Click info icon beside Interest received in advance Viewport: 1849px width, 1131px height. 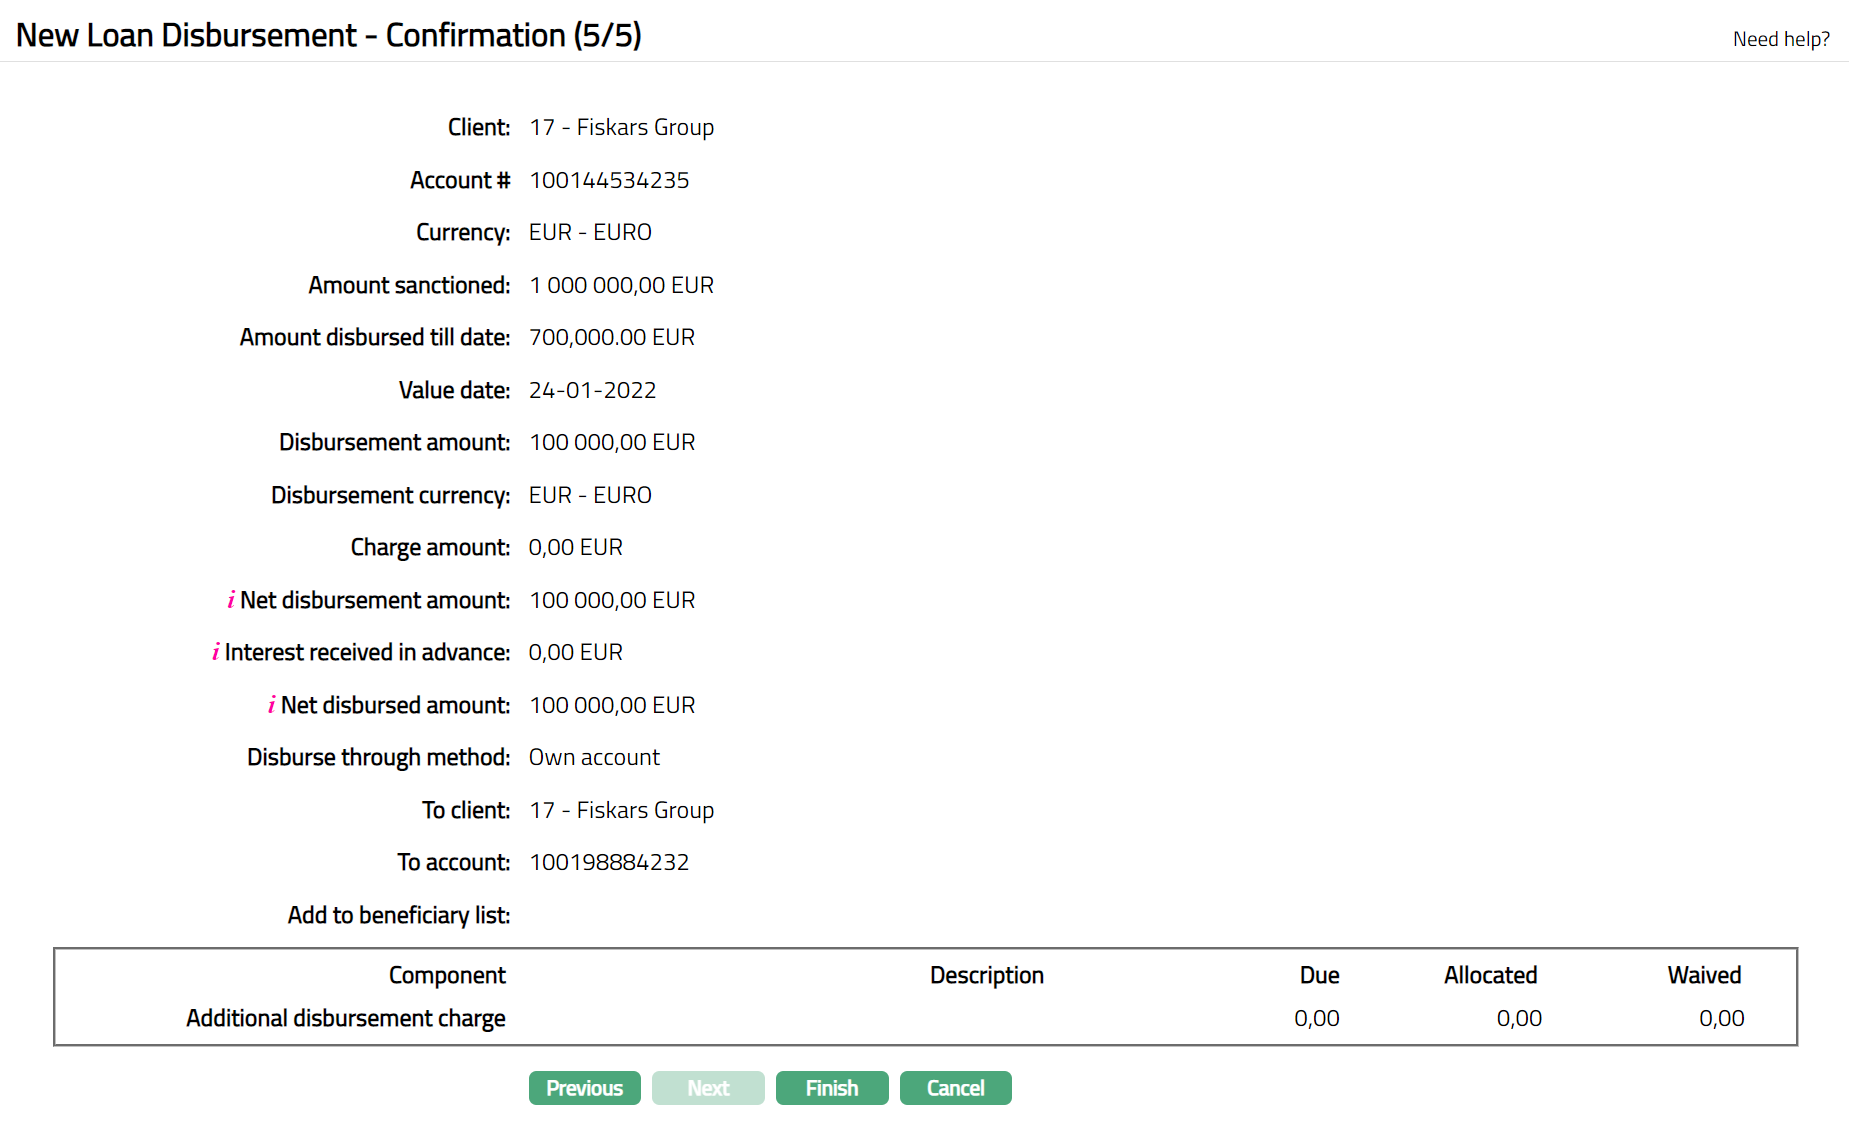click(216, 652)
